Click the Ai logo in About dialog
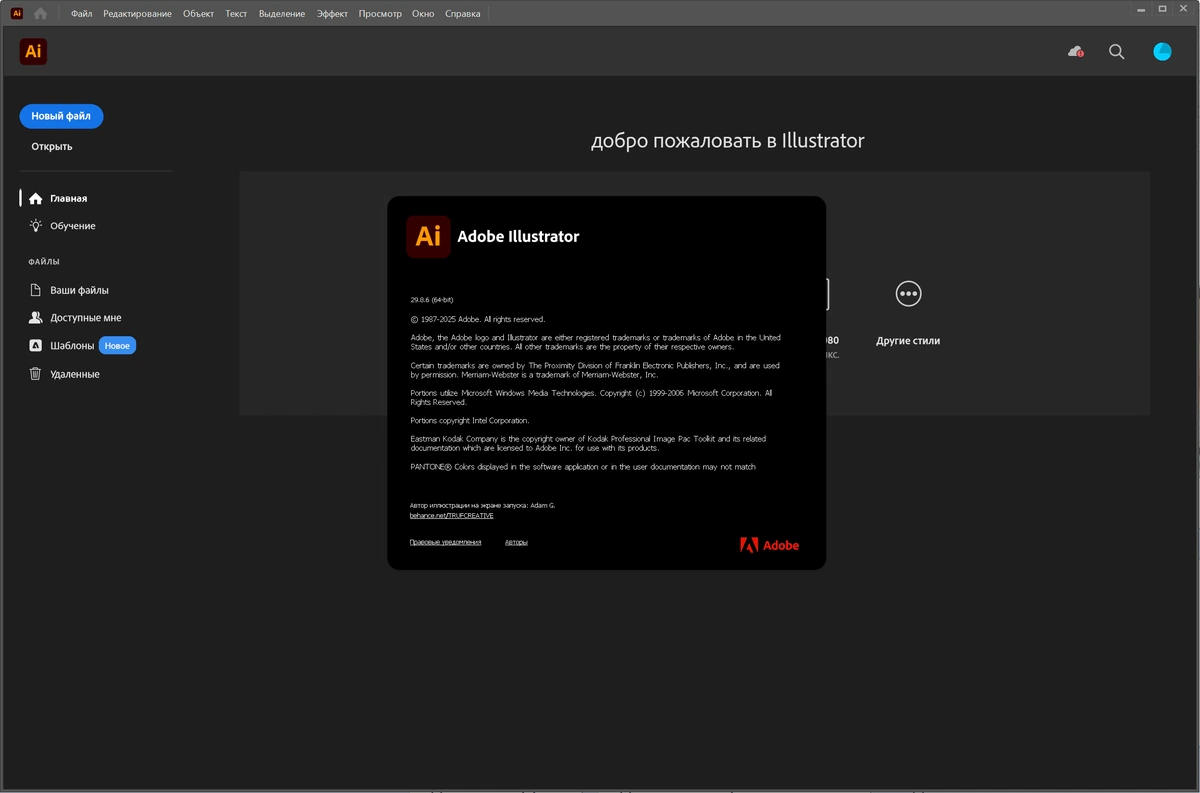Screen dimensions: 1200x793 tap(428, 236)
